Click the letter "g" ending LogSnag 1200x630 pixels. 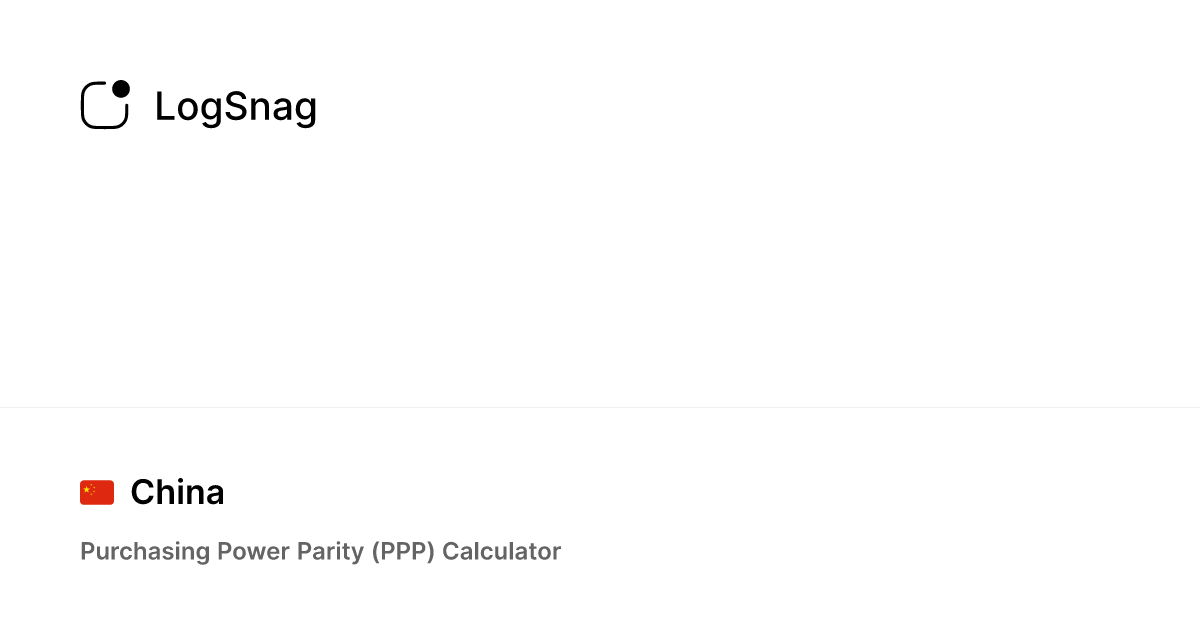[x=306, y=110]
